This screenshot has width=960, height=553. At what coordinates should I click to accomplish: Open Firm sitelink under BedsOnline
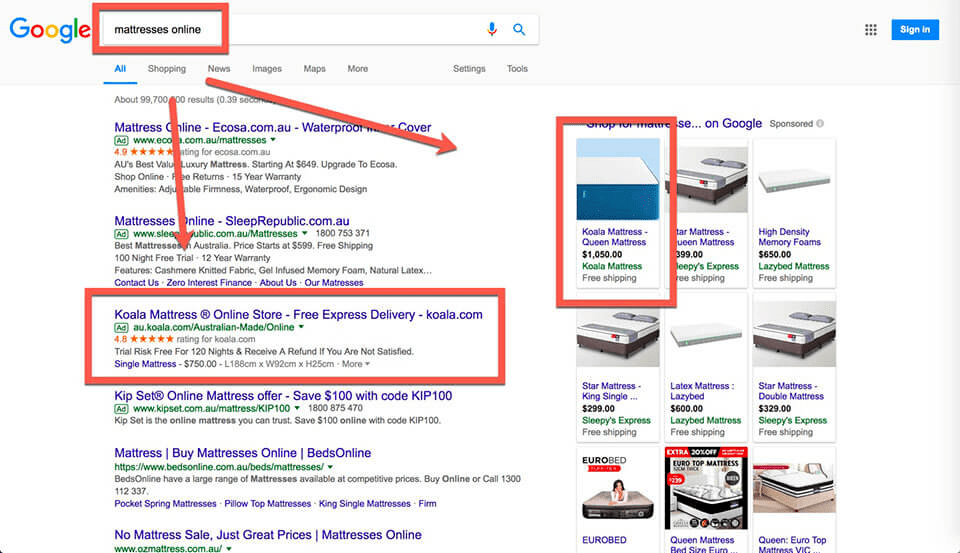(427, 503)
